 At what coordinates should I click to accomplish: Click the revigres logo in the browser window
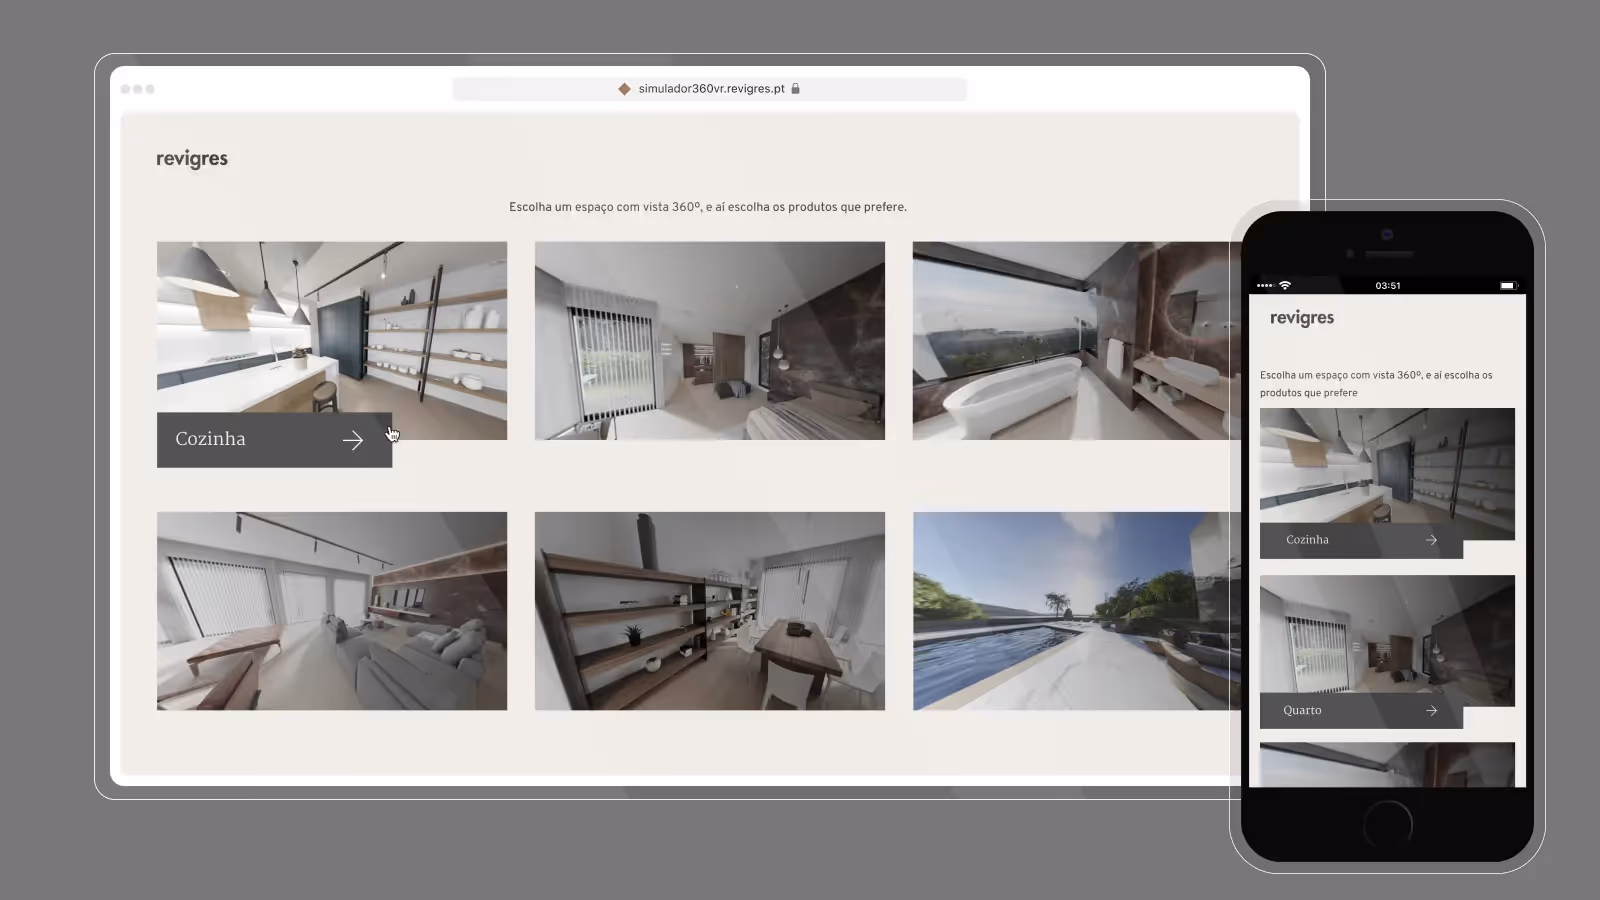(192, 159)
